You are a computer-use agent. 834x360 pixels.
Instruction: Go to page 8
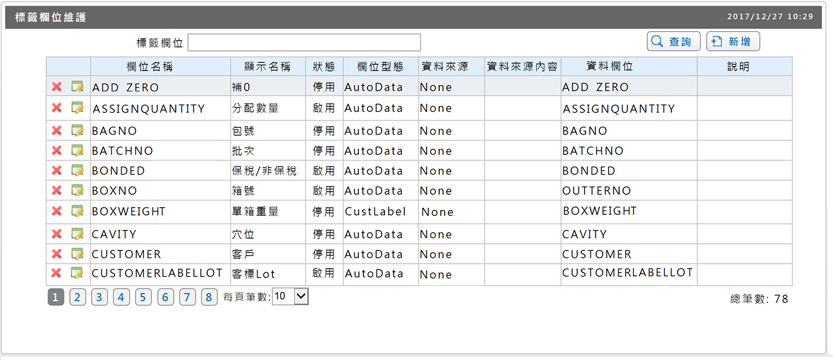tap(210, 297)
